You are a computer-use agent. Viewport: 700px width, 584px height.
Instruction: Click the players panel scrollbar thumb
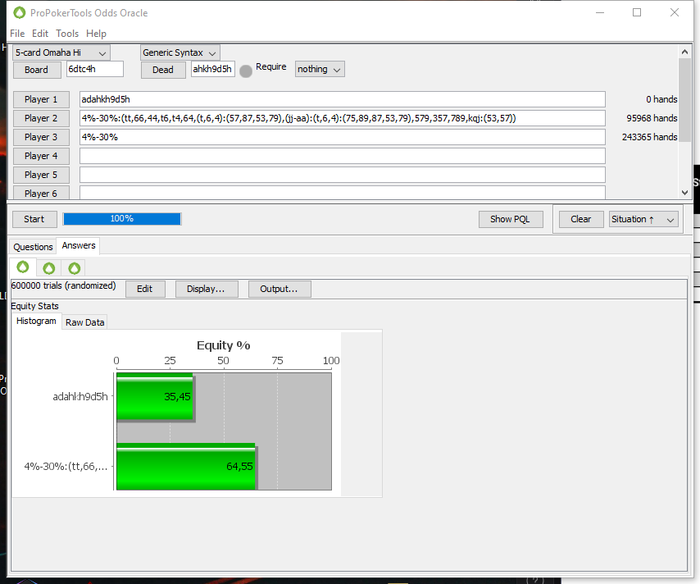(685, 100)
